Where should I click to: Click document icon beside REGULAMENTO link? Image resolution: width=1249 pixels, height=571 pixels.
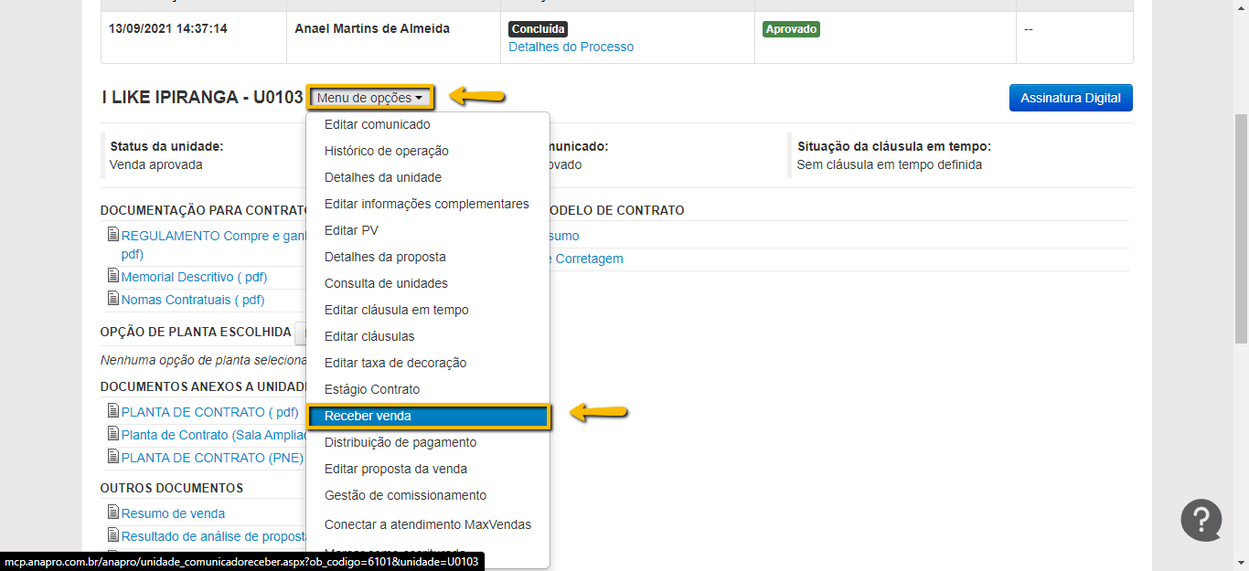[113, 235]
